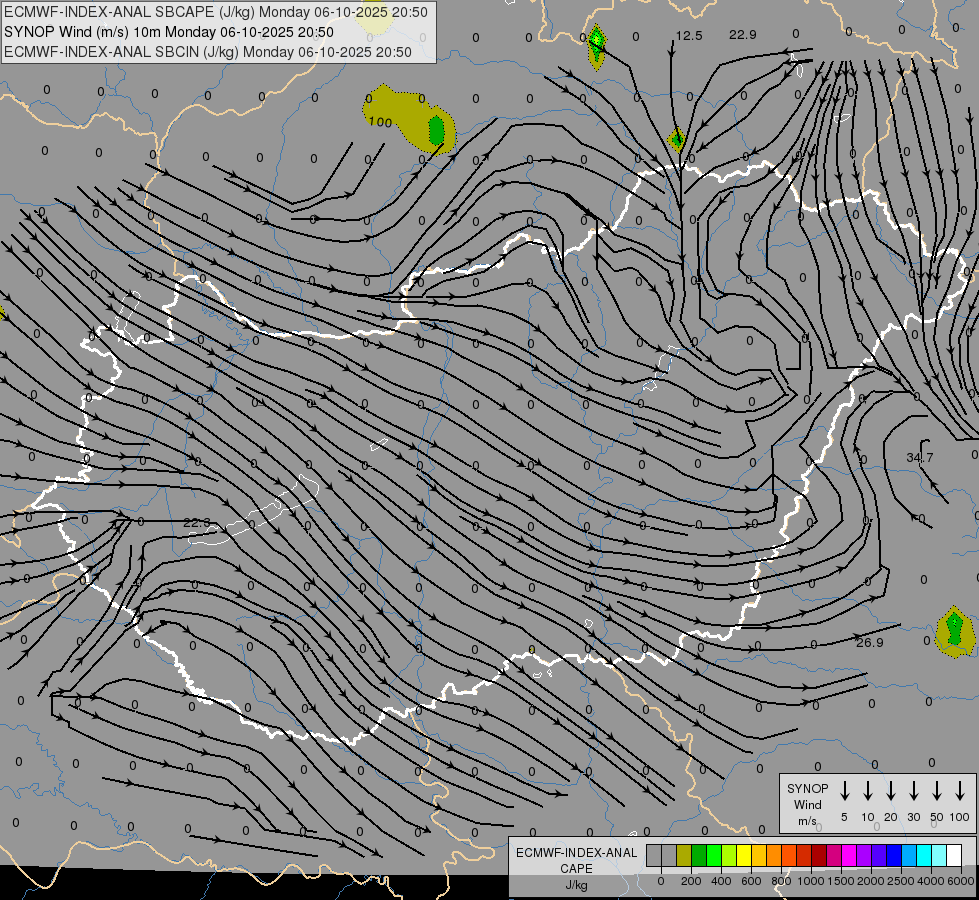
Task: Click the green CAPE cell left of 12.5
Action: pyautogui.click(x=597, y=45)
